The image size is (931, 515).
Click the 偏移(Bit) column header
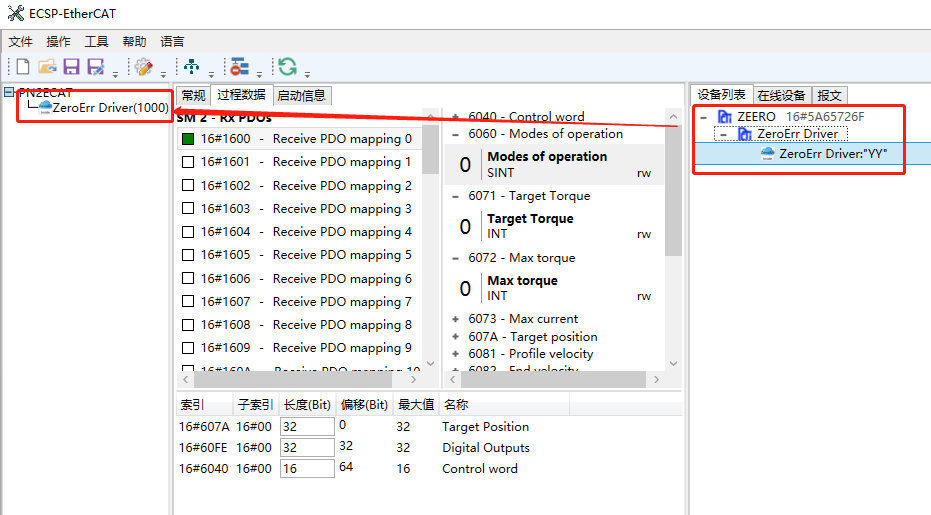pyautogui.click(x=365, y=405)
